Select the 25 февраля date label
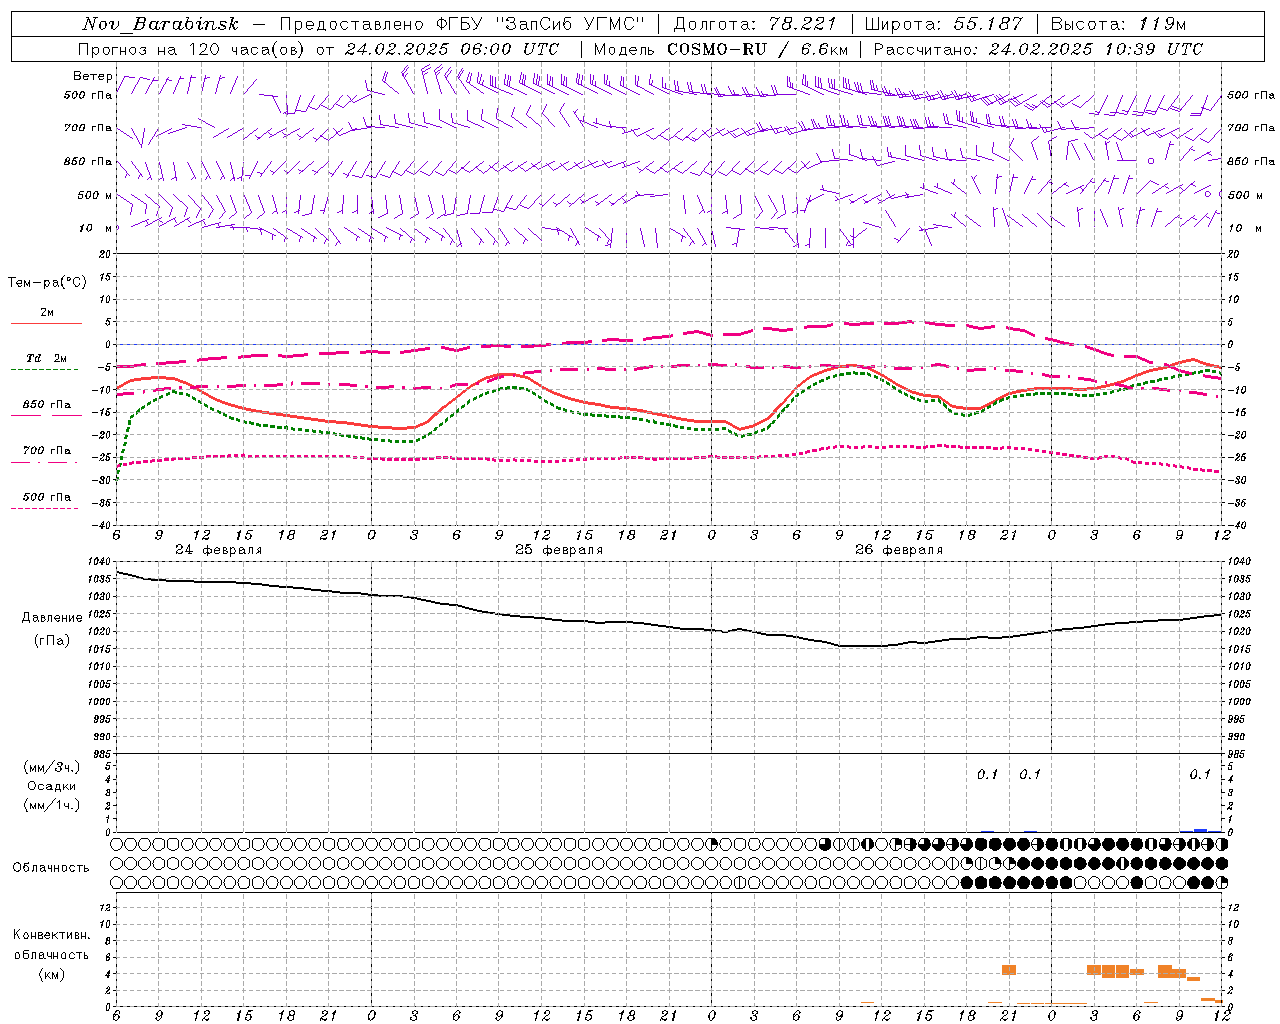The width and height of the screenshot is (1280, 1024). click(558, 550)
